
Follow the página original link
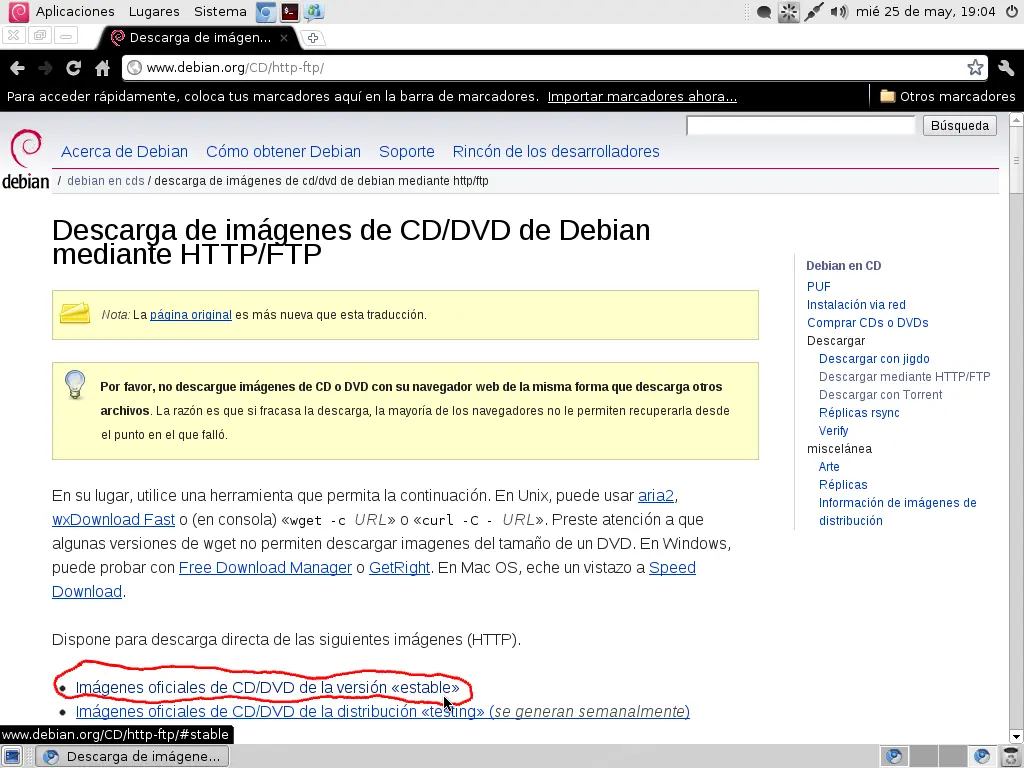point(190,314)
